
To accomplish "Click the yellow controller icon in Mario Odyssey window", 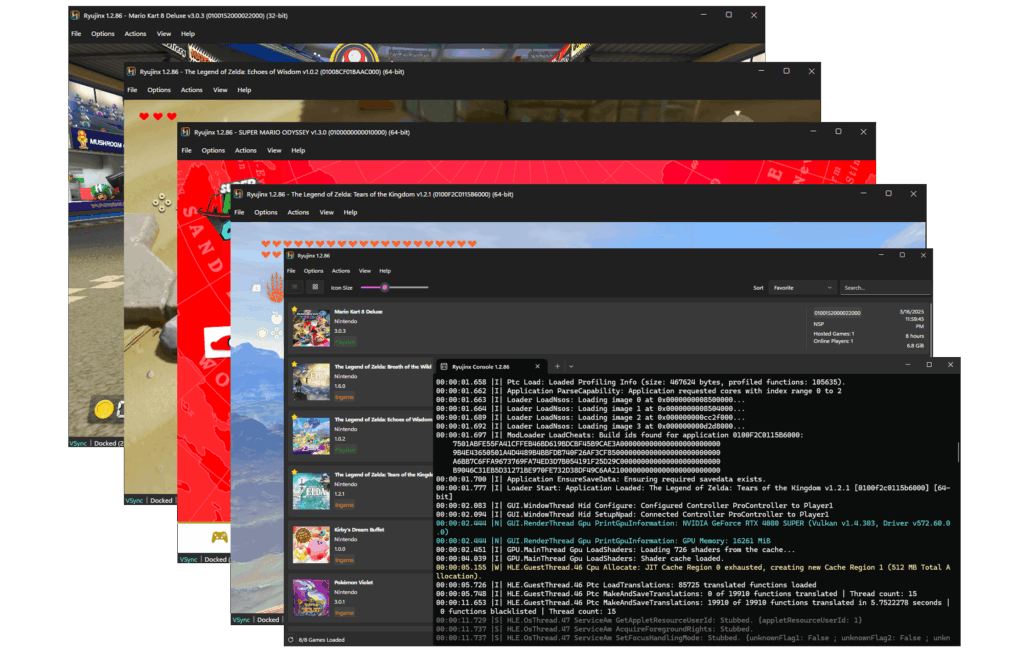I will [218, 537].
